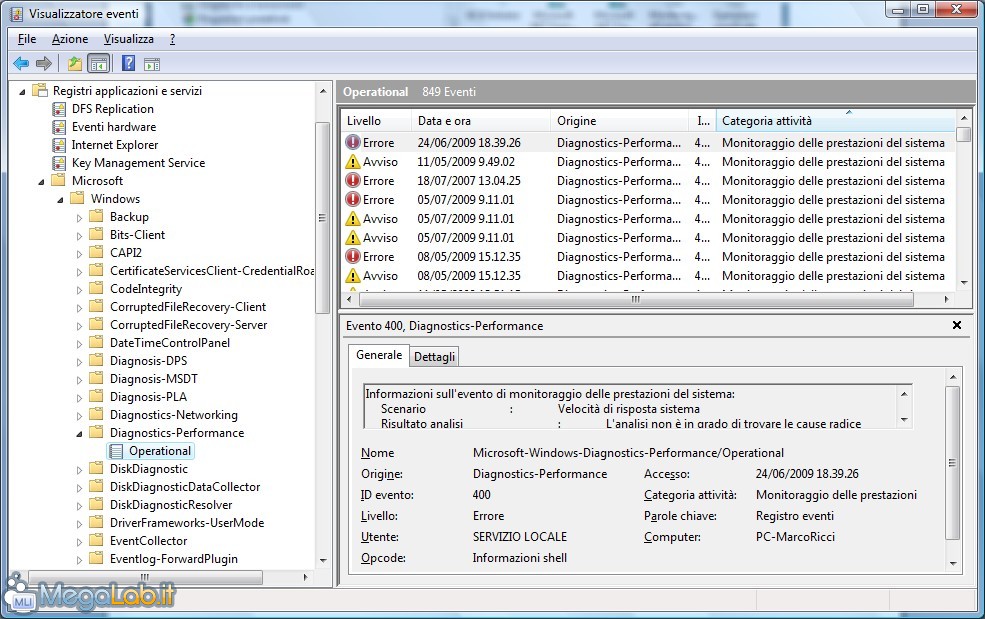Sort by the I... event ID column header
The height and width of the screenshot is (619, 985).
pos(703,121)
